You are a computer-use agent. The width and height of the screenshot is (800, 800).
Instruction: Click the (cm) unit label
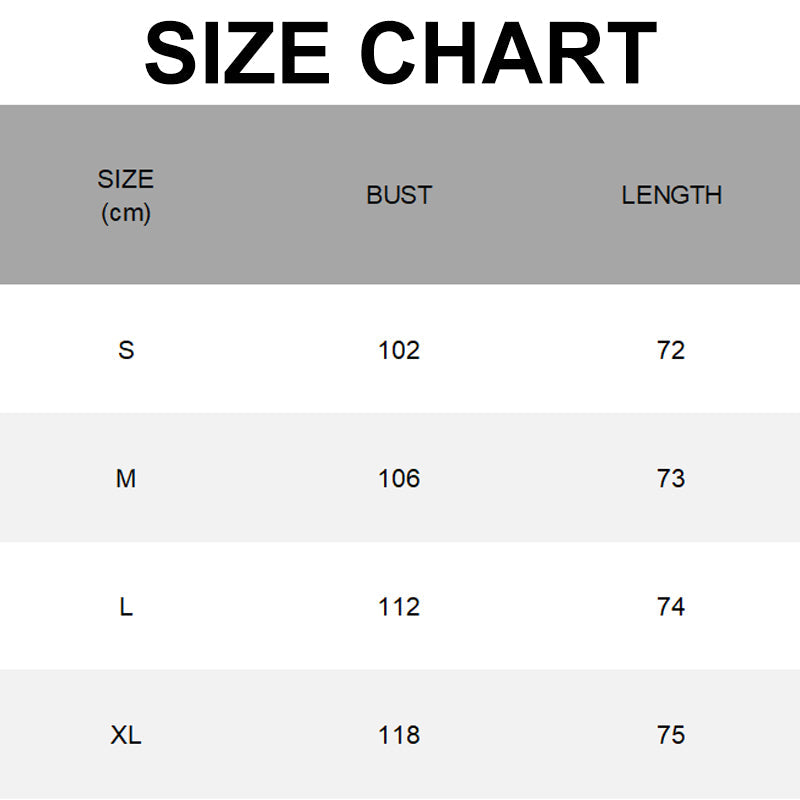click(x=126, y=212)
